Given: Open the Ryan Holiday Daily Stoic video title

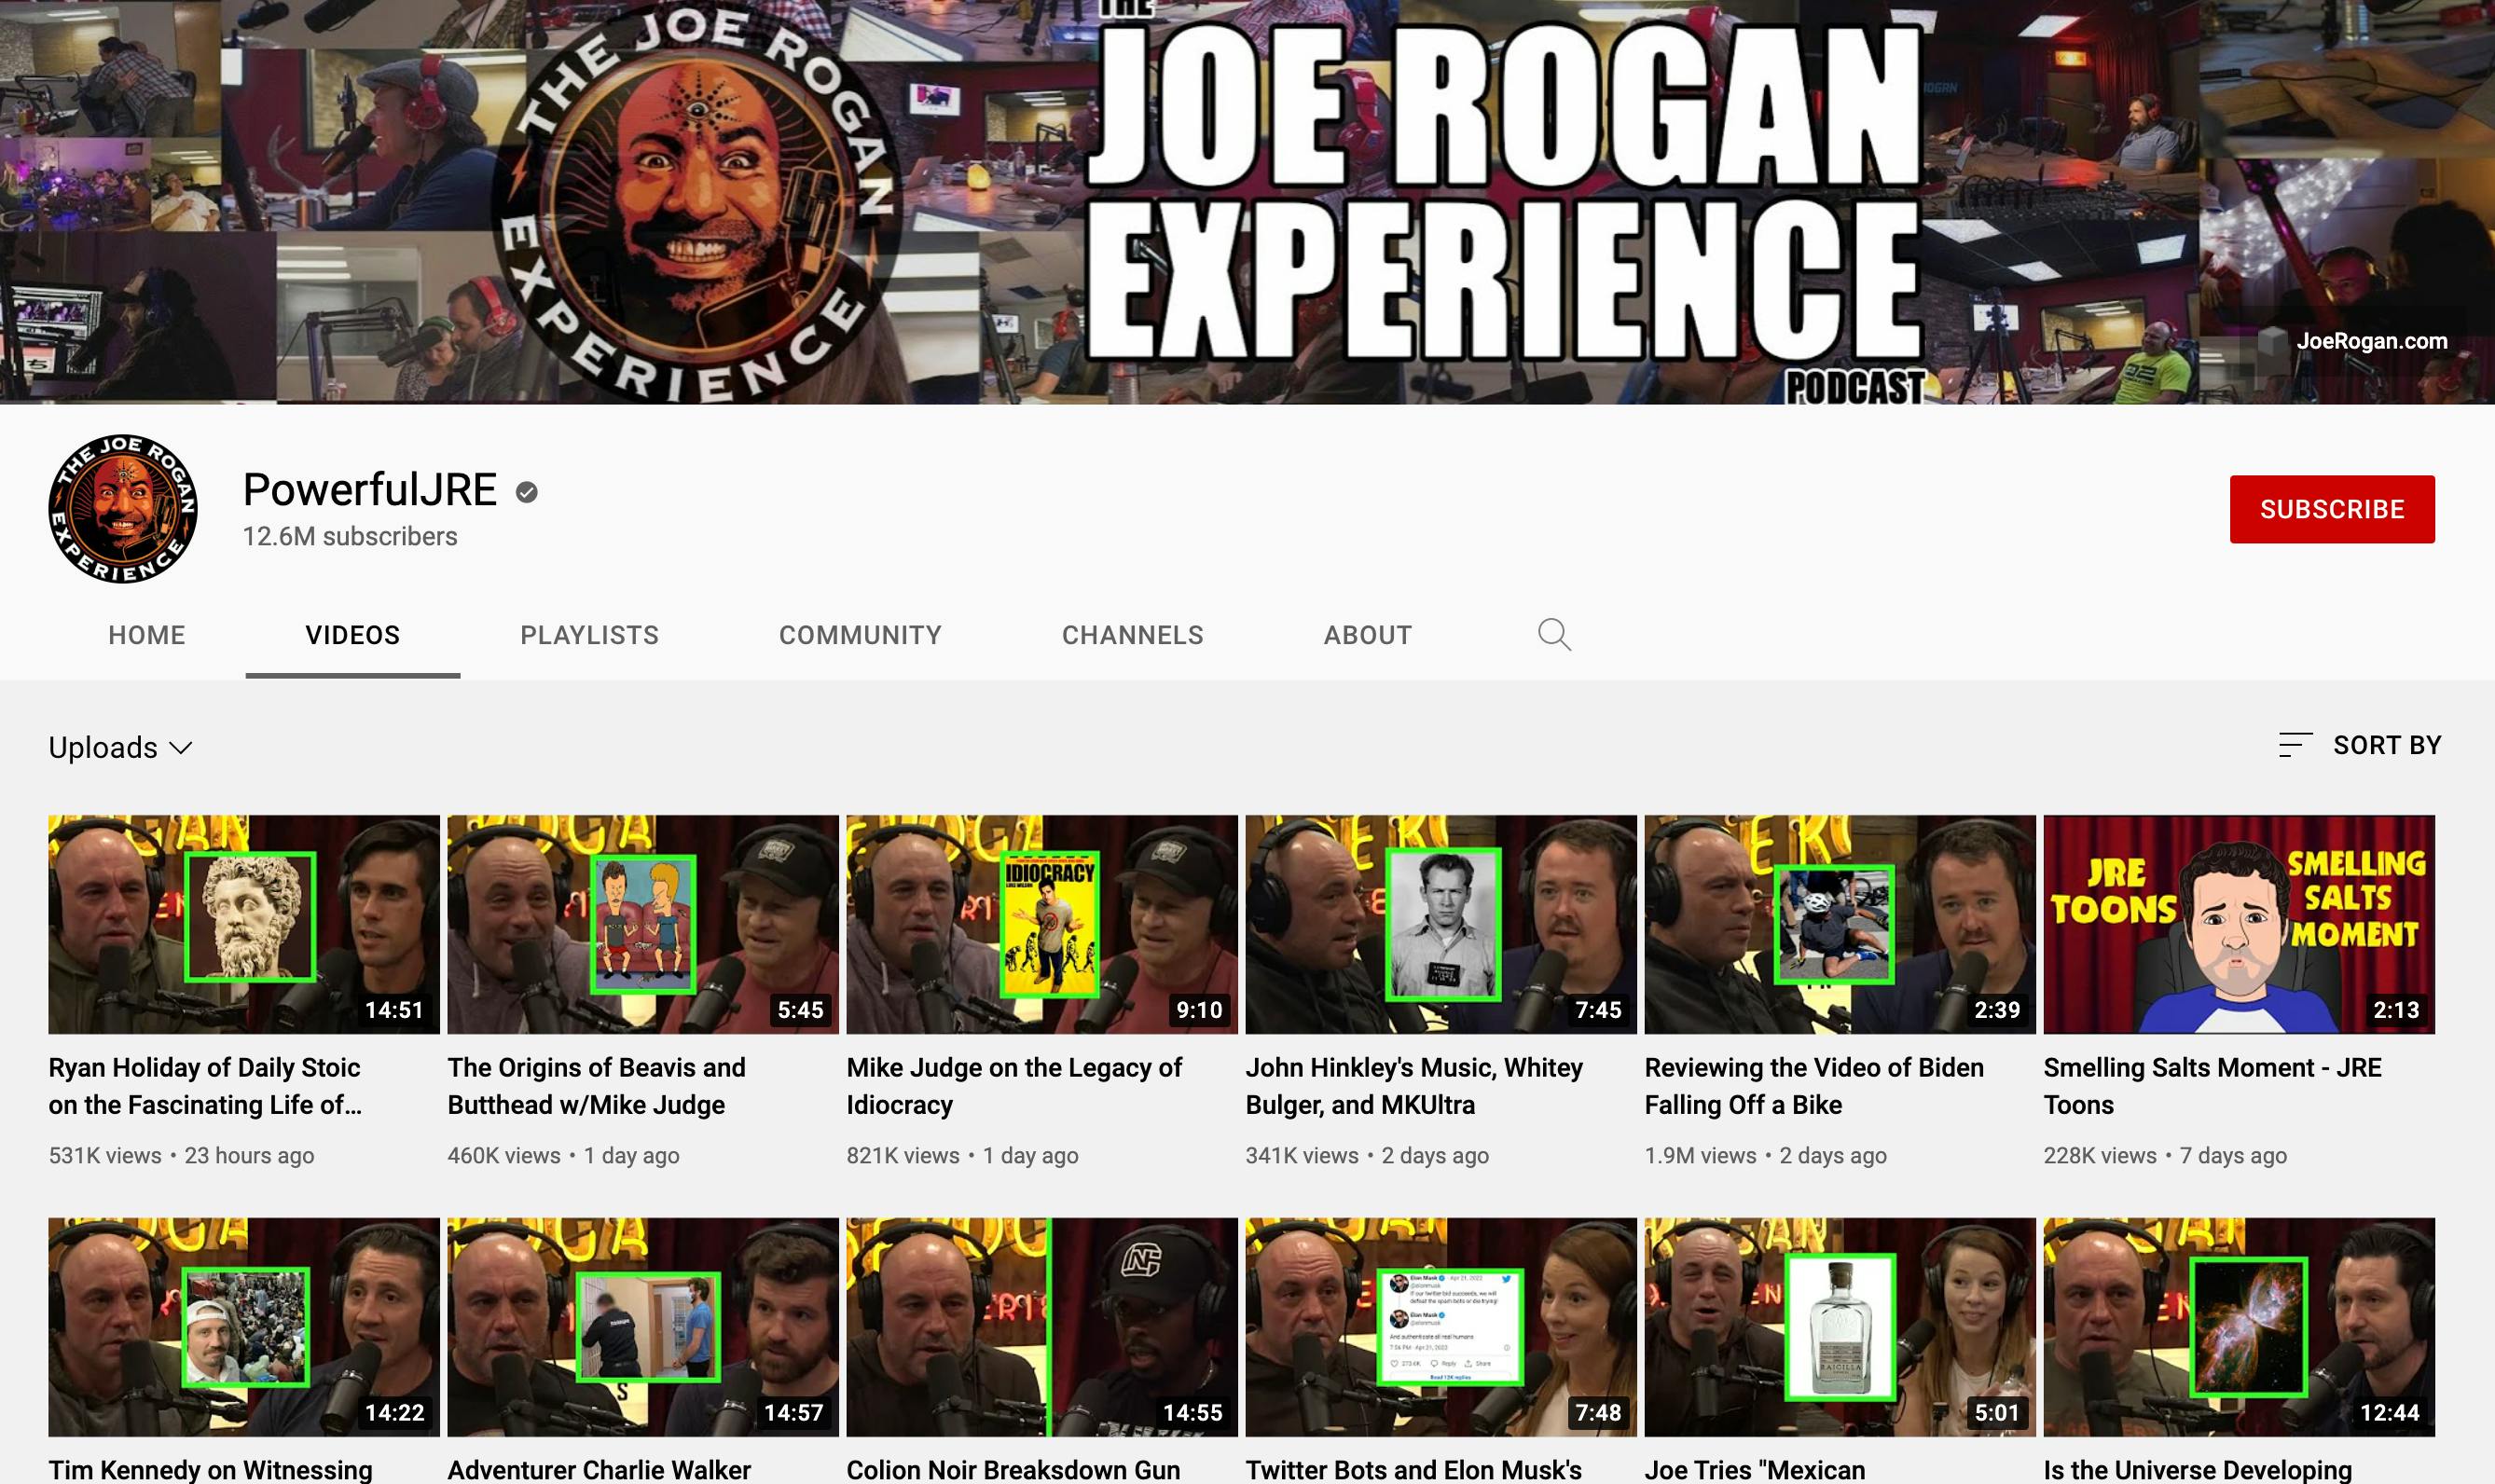Looking at the screenshot, I should pyautogui.click(x=205, y=1086).
